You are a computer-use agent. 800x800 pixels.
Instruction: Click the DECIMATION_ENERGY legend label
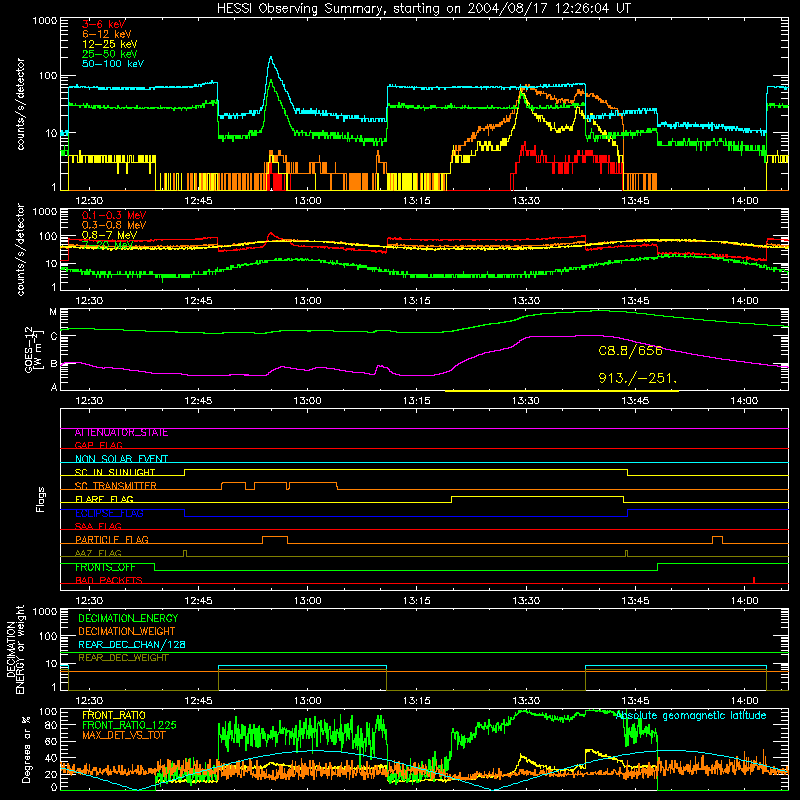click(128, 618)
